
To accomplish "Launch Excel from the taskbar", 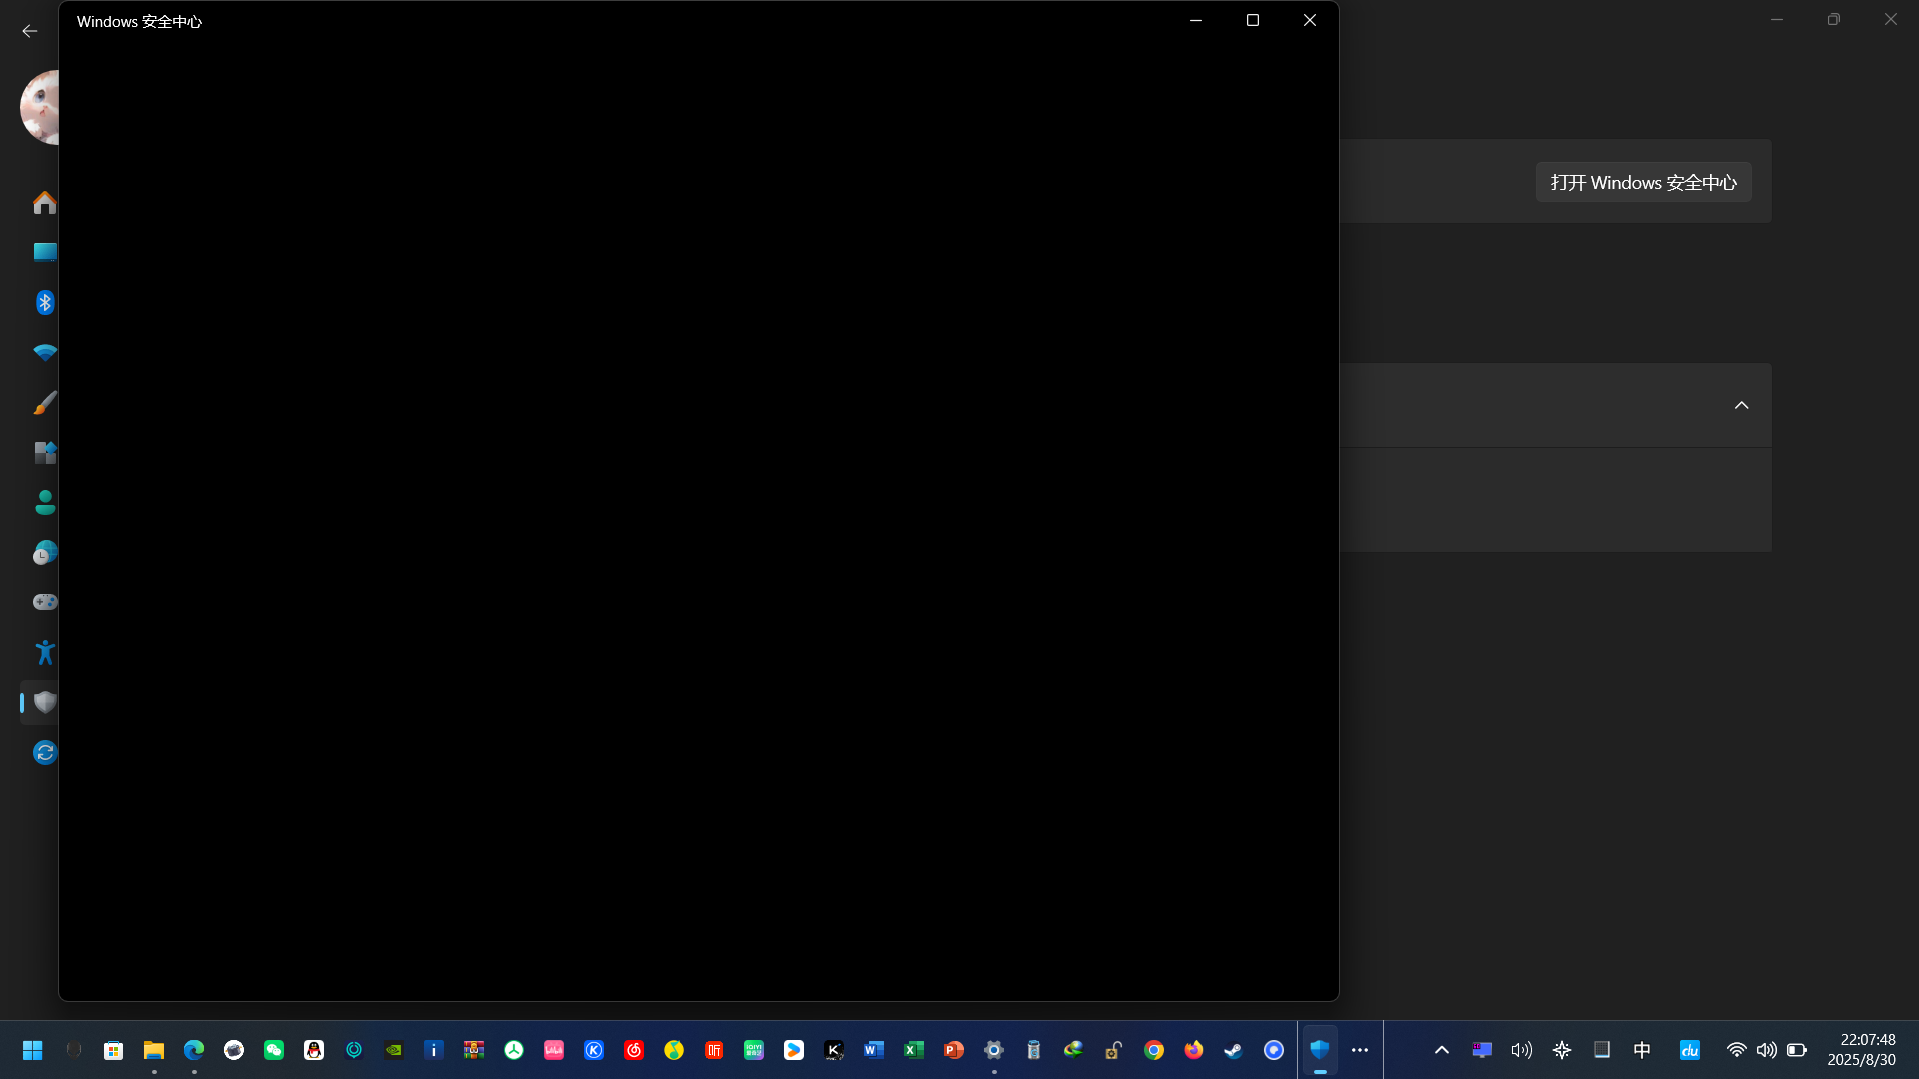I will point(914,1050).
